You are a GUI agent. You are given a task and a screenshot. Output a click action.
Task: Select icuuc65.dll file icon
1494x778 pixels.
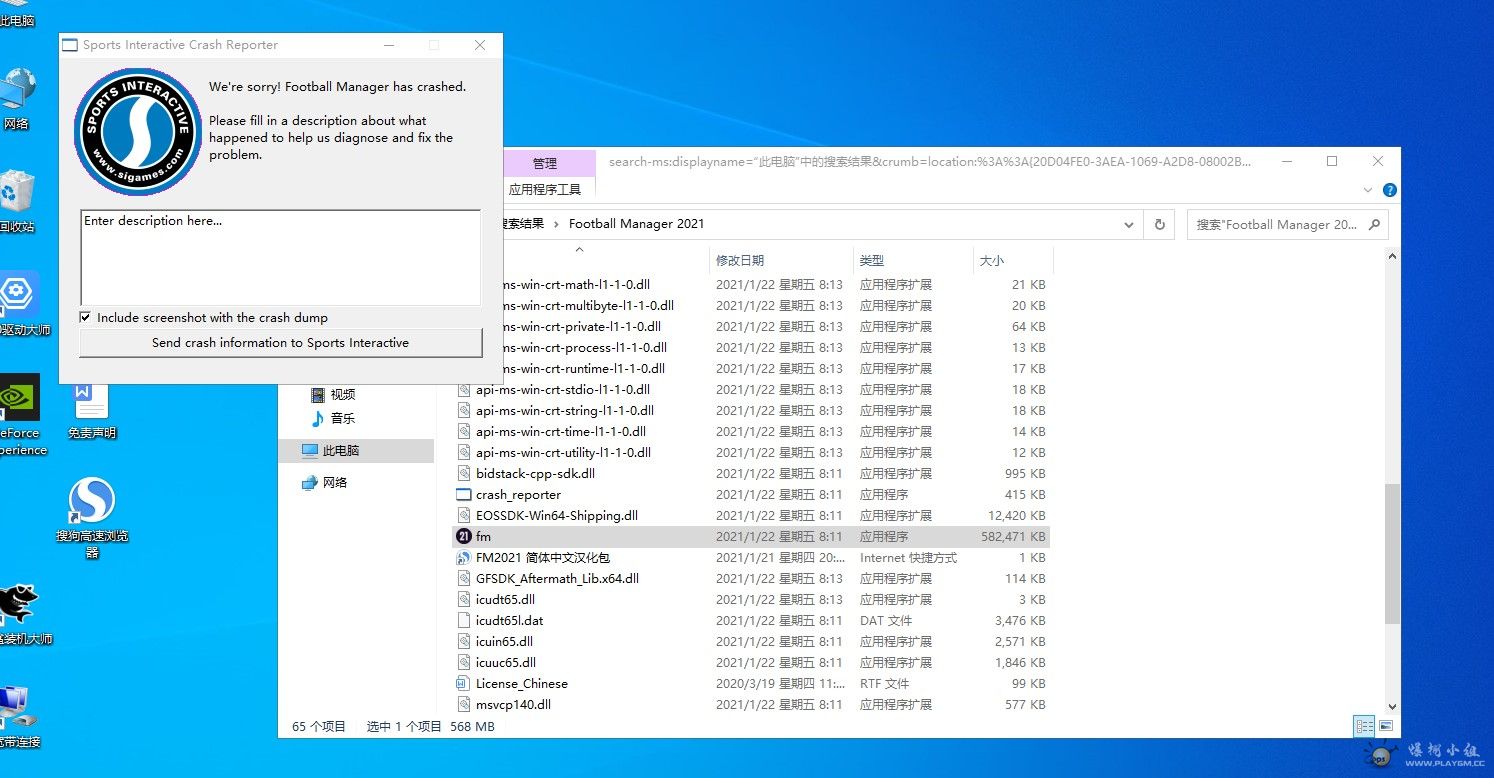[x=463, y=663]
